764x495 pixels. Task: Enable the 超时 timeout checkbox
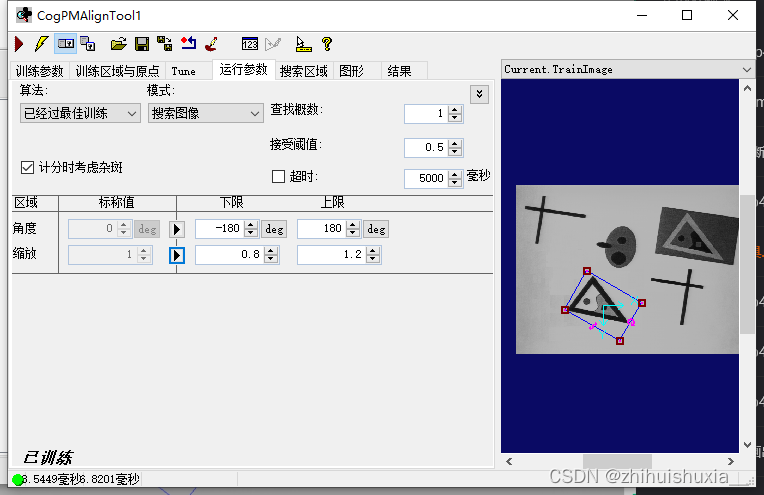(278, 176)
